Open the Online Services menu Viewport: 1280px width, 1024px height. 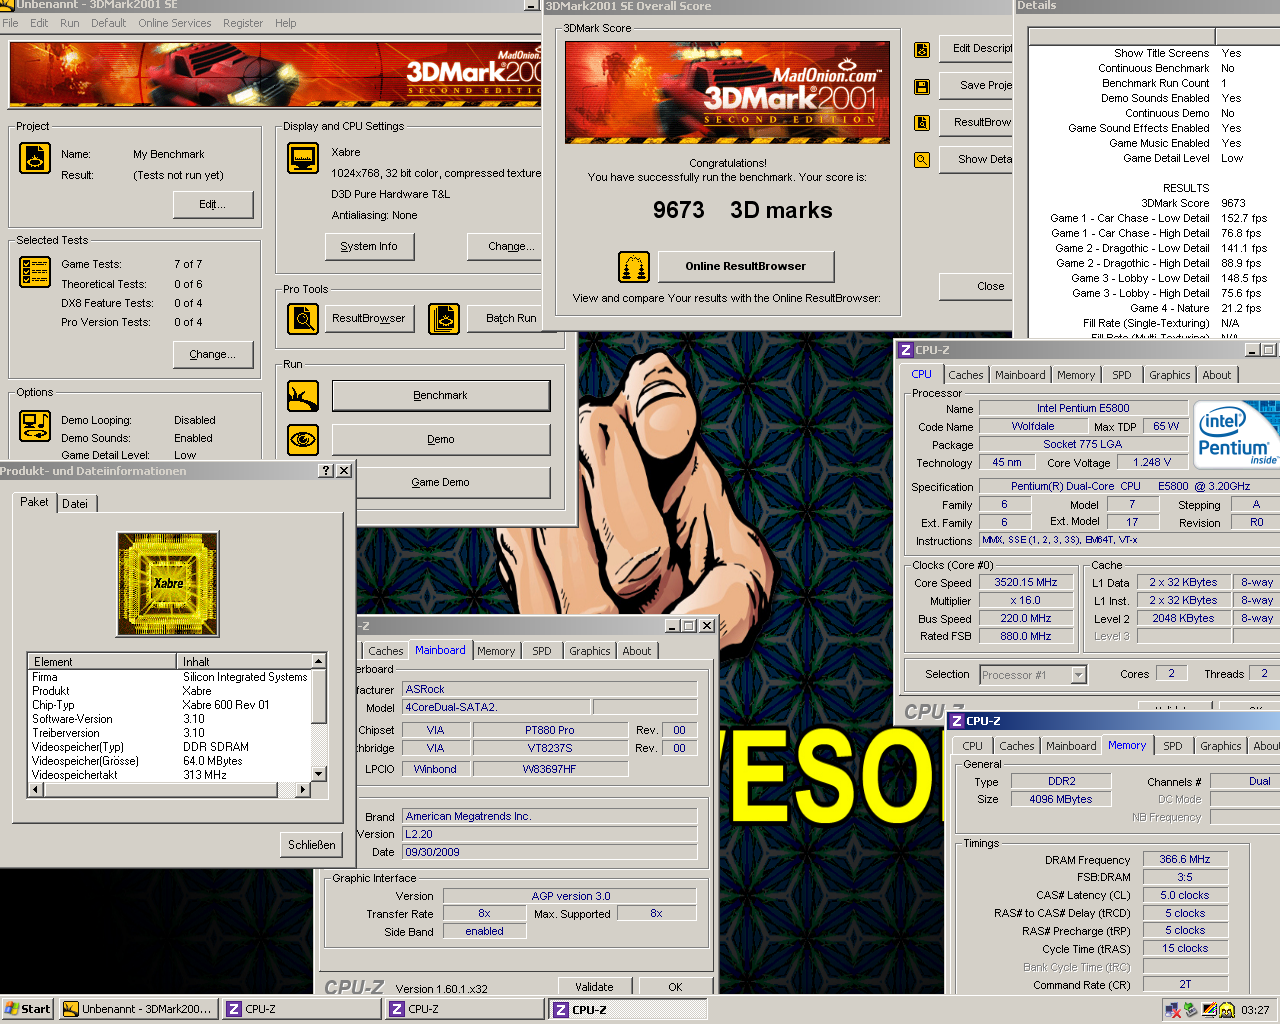175,23
